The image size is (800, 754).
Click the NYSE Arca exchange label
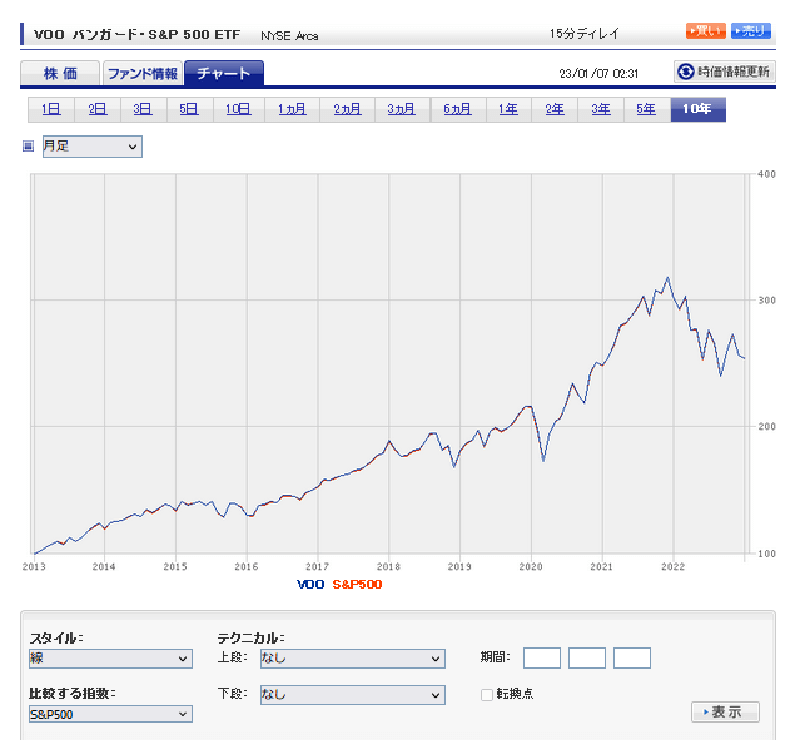[290, 36]
